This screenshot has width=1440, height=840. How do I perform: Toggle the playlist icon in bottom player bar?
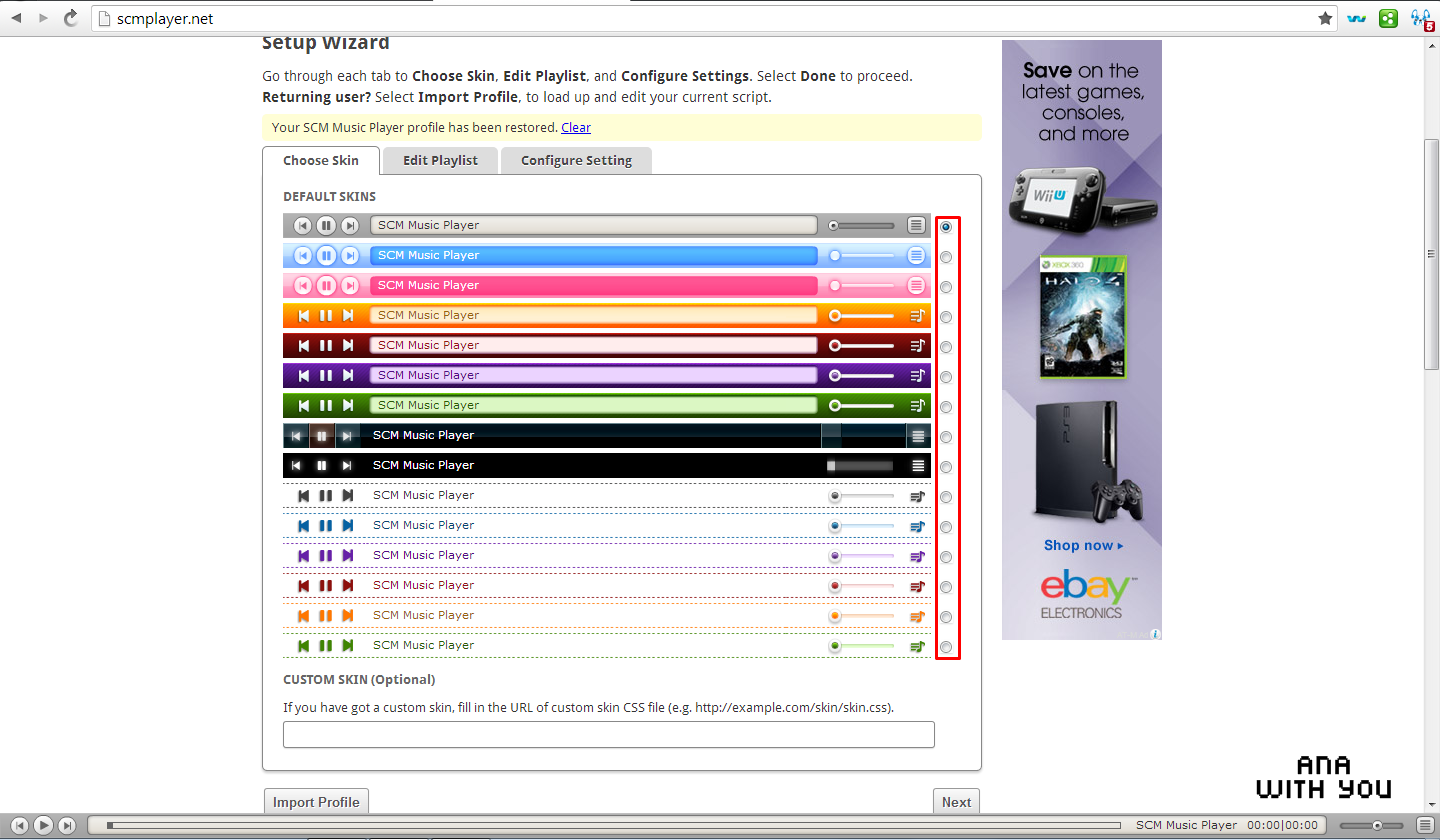tap(1424, 825)
